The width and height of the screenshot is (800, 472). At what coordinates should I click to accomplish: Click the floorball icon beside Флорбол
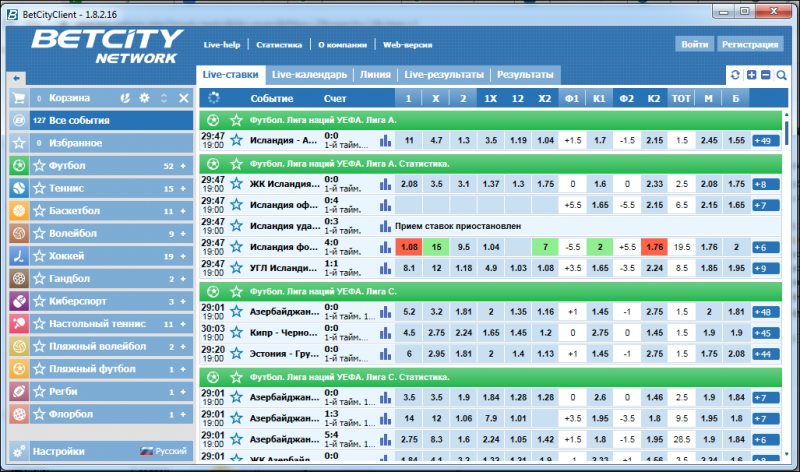(19, 414)
